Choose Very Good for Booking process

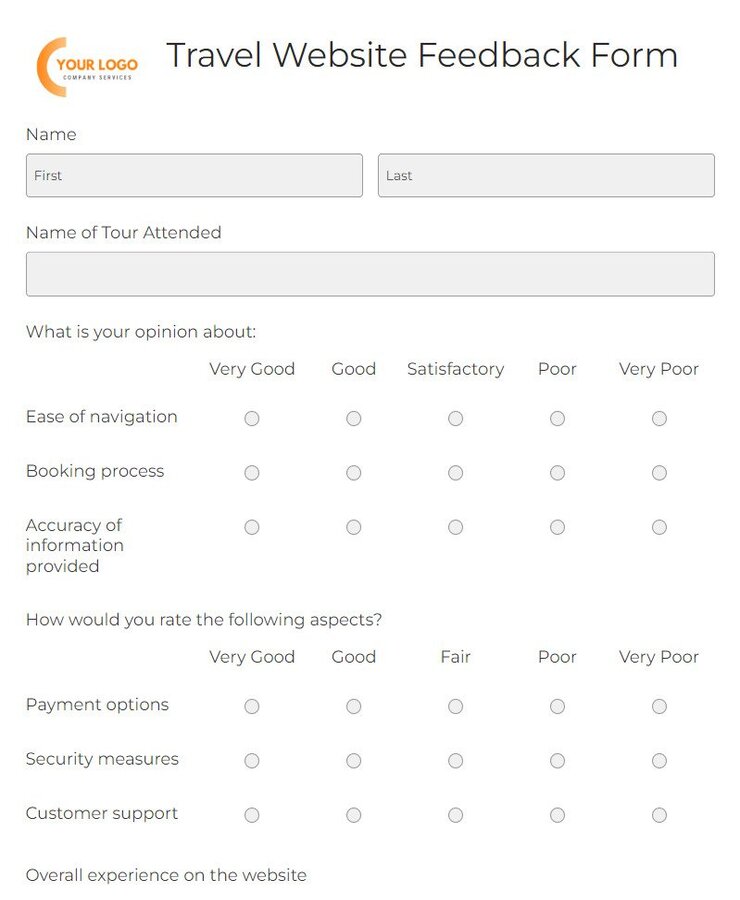(x=252, y=472)
